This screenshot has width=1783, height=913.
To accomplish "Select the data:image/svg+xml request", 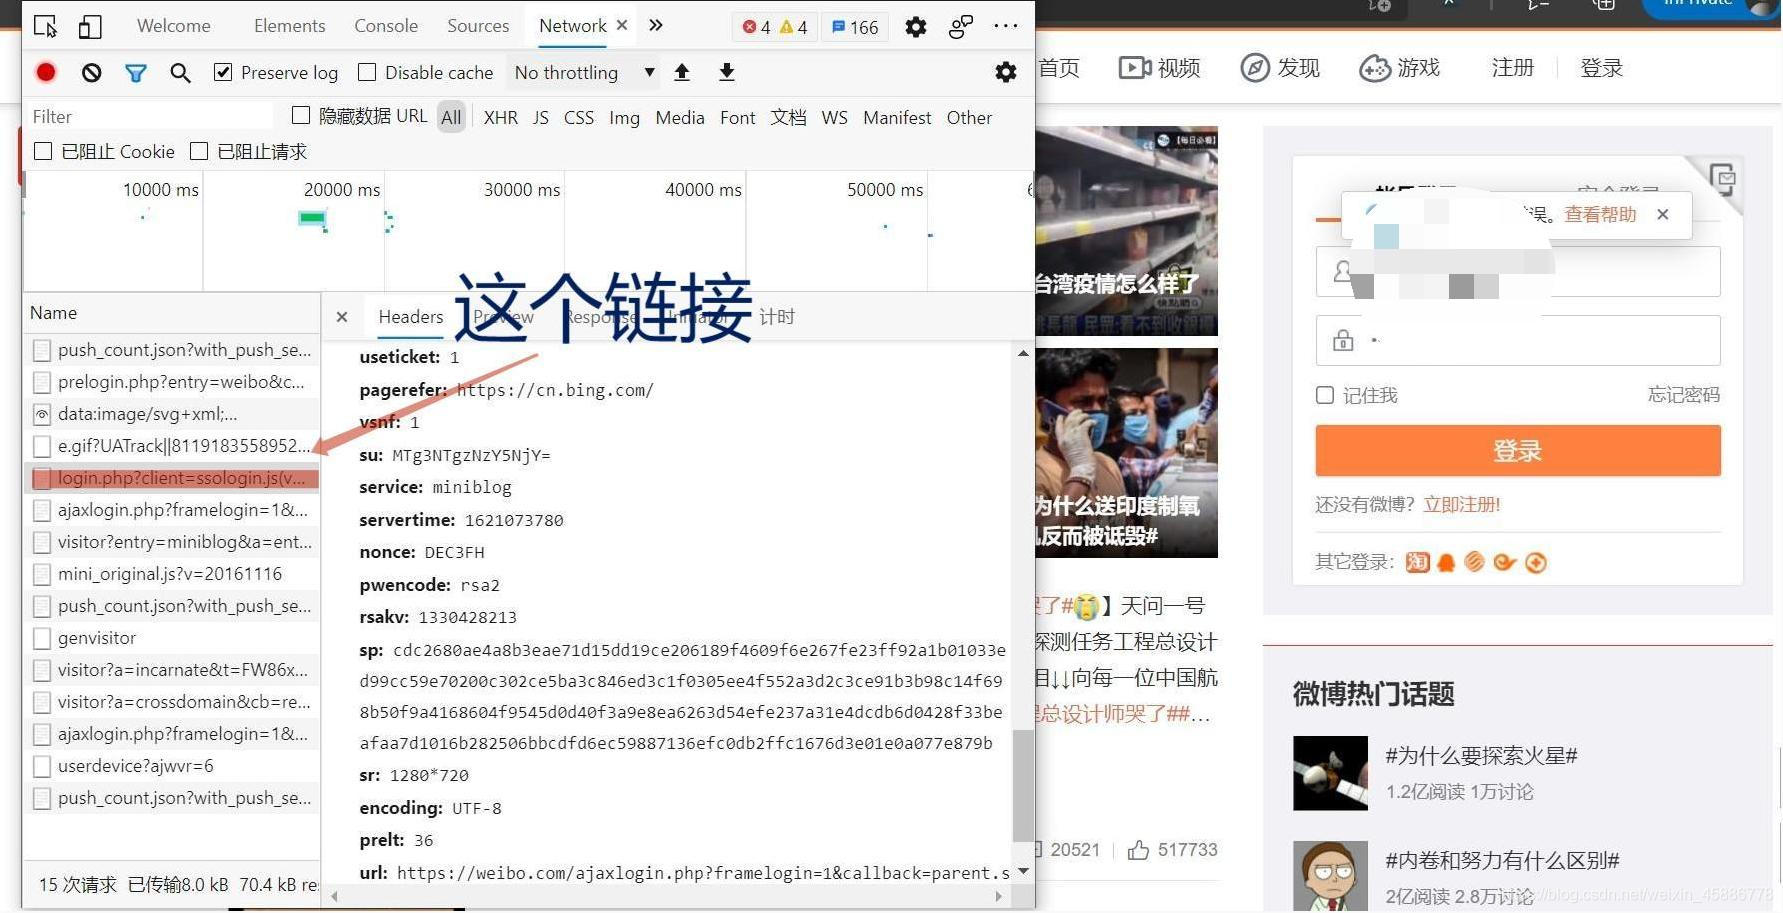I will 171,414.
